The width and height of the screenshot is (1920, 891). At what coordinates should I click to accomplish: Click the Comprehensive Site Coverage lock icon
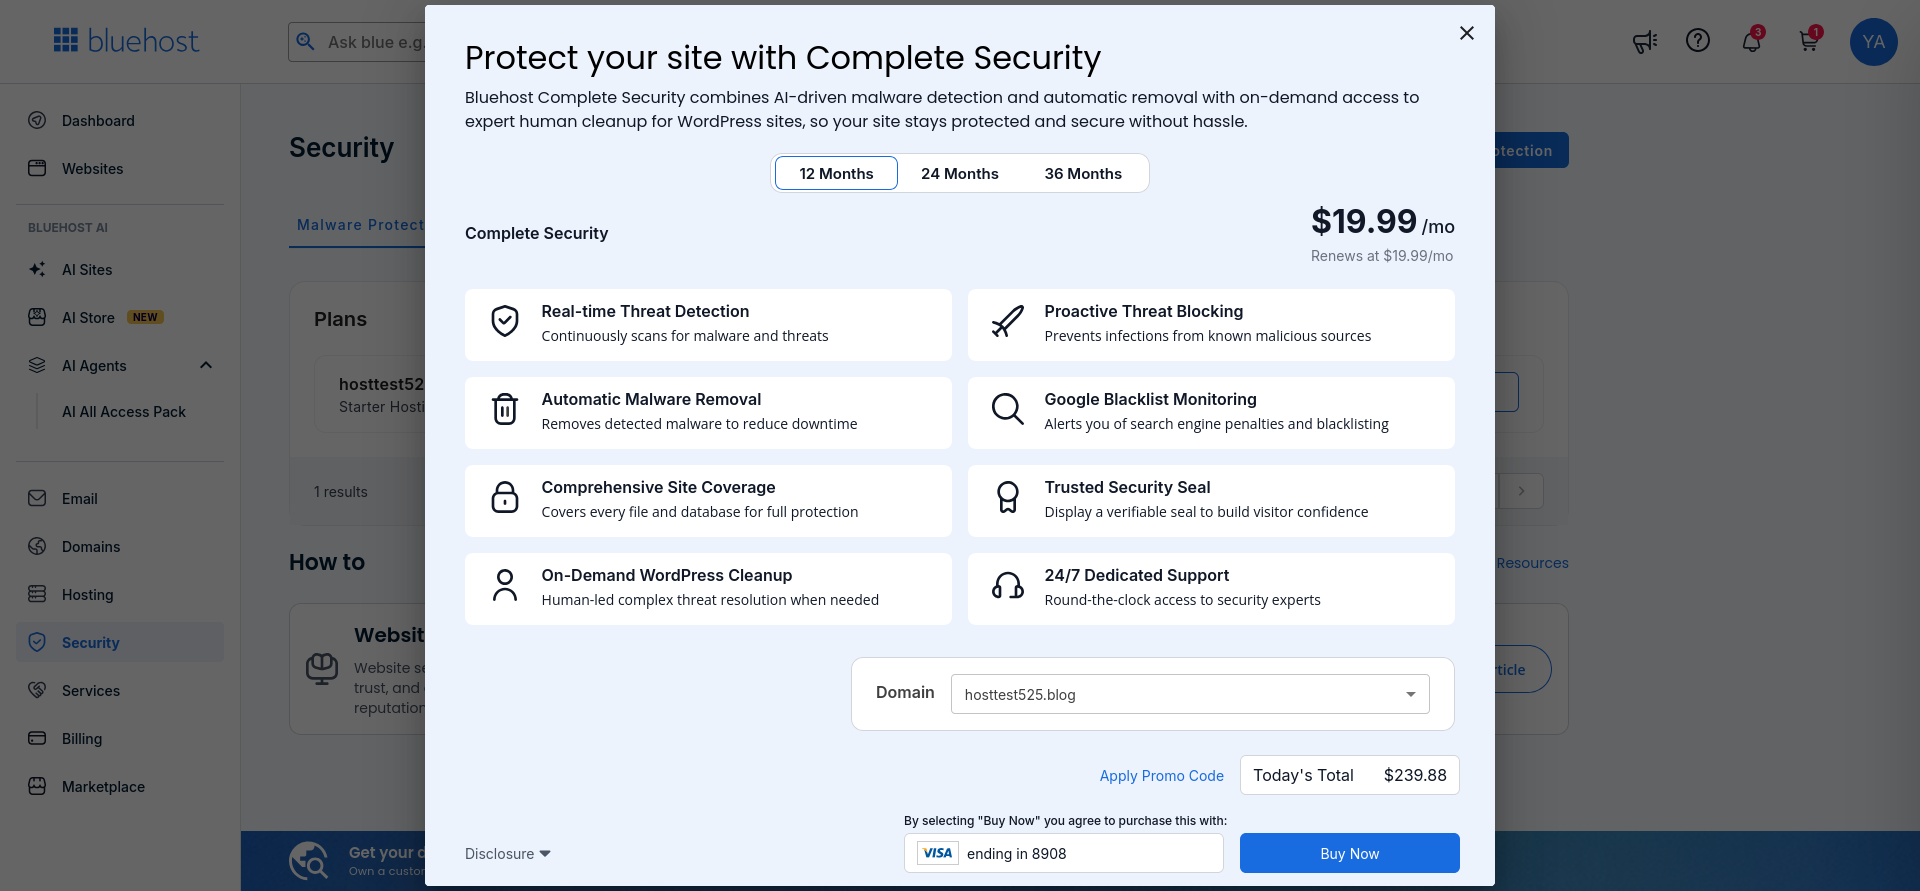point(505,497)
